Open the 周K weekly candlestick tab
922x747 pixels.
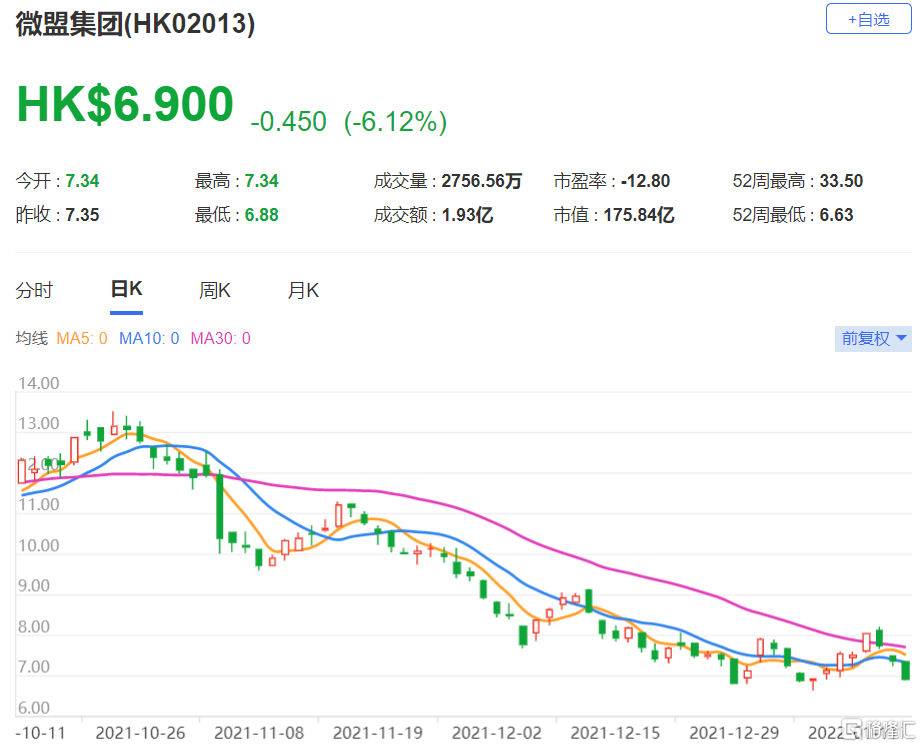coord(215,290)
